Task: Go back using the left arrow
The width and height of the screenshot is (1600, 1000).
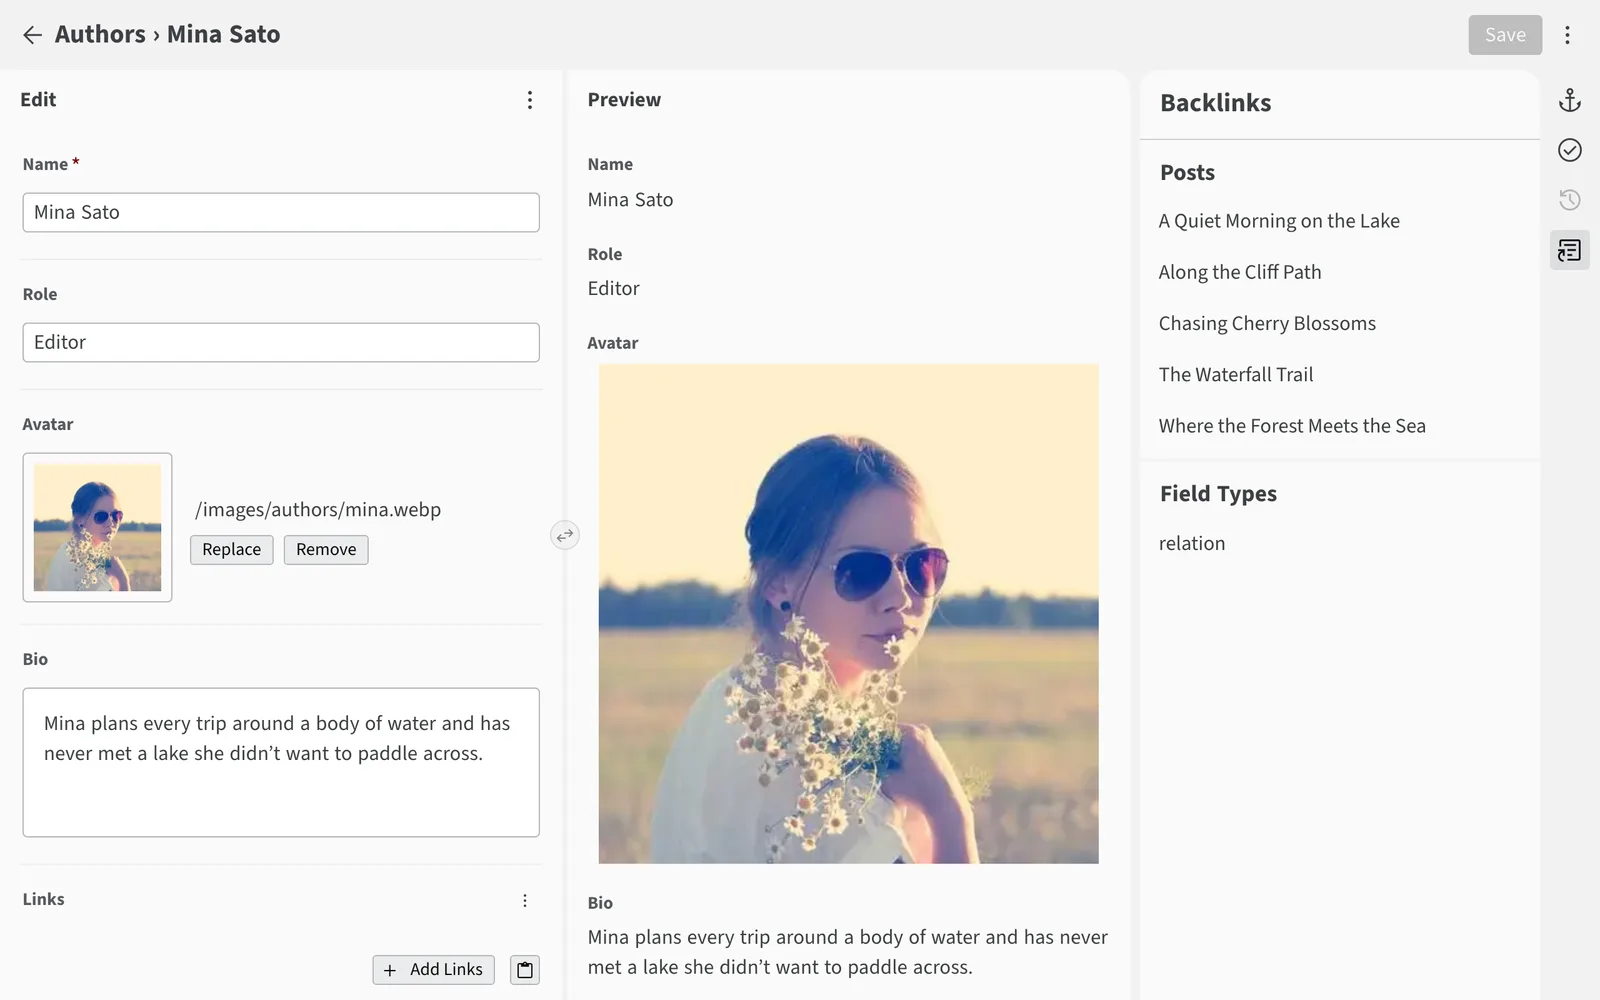Action: 32,35
